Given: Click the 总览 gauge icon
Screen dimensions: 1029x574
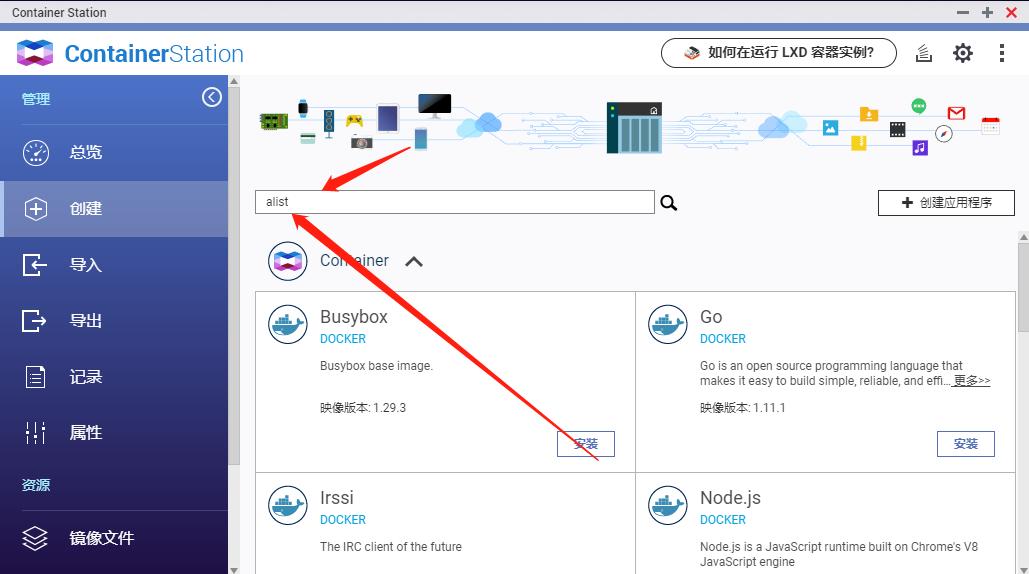Looking at the screenshot, I should 35,152.
